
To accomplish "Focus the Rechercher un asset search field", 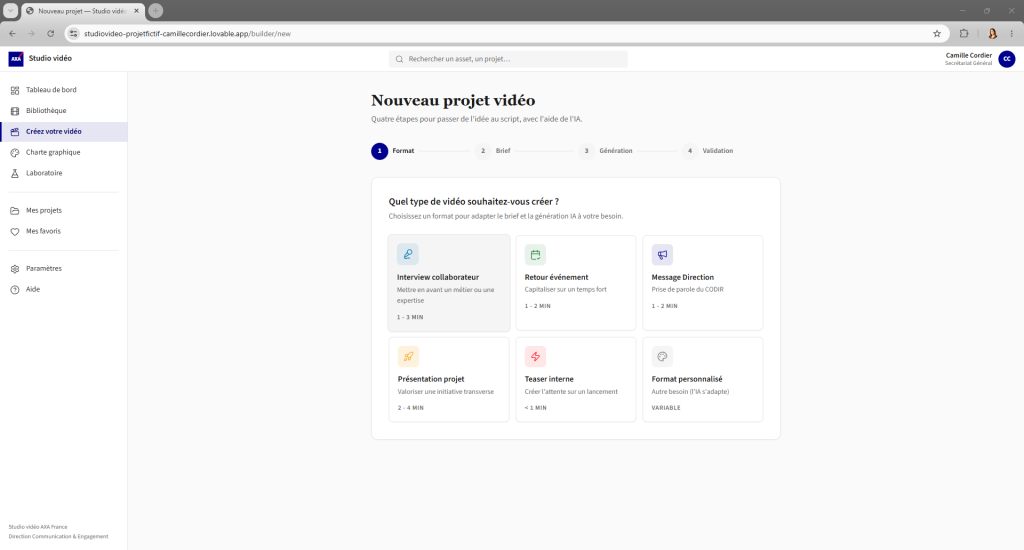I will coord(508,59).
